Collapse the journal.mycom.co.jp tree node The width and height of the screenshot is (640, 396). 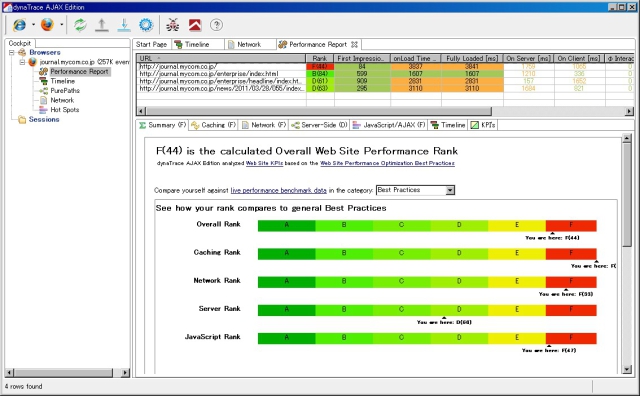(22, 62)
